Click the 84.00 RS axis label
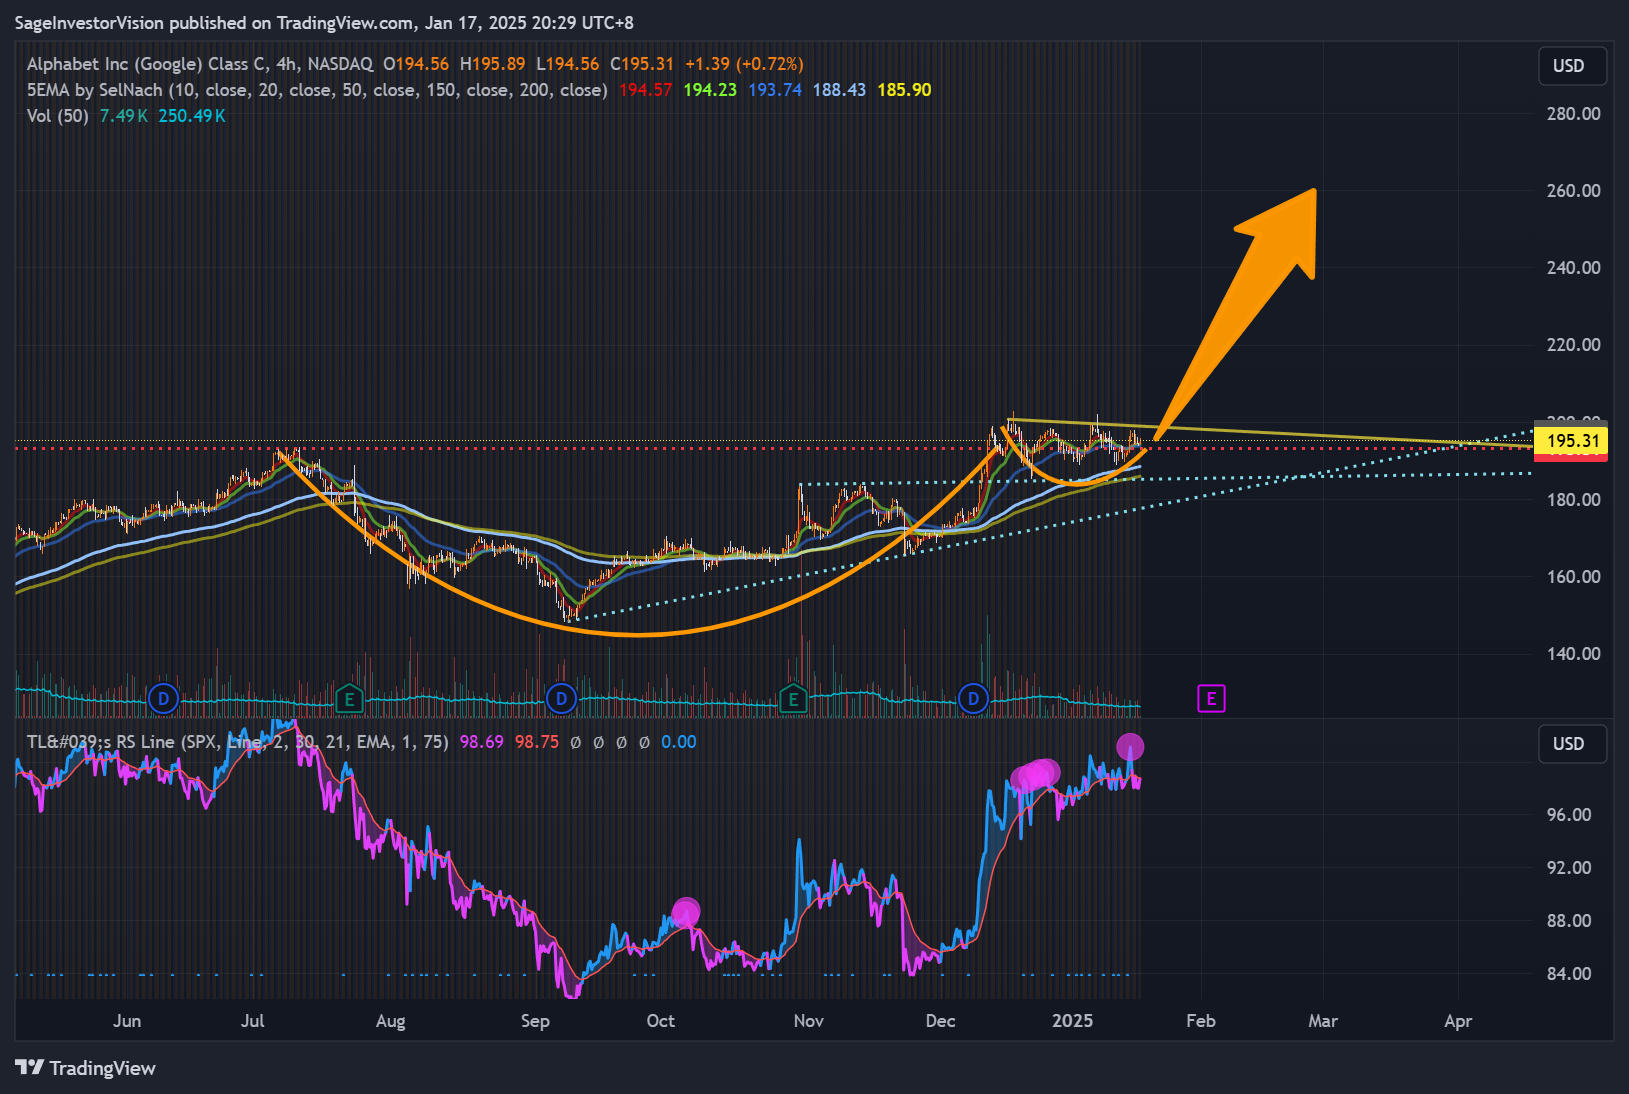Image resolution: width=1629 pixels, height=1094 pixels. 1569,974
